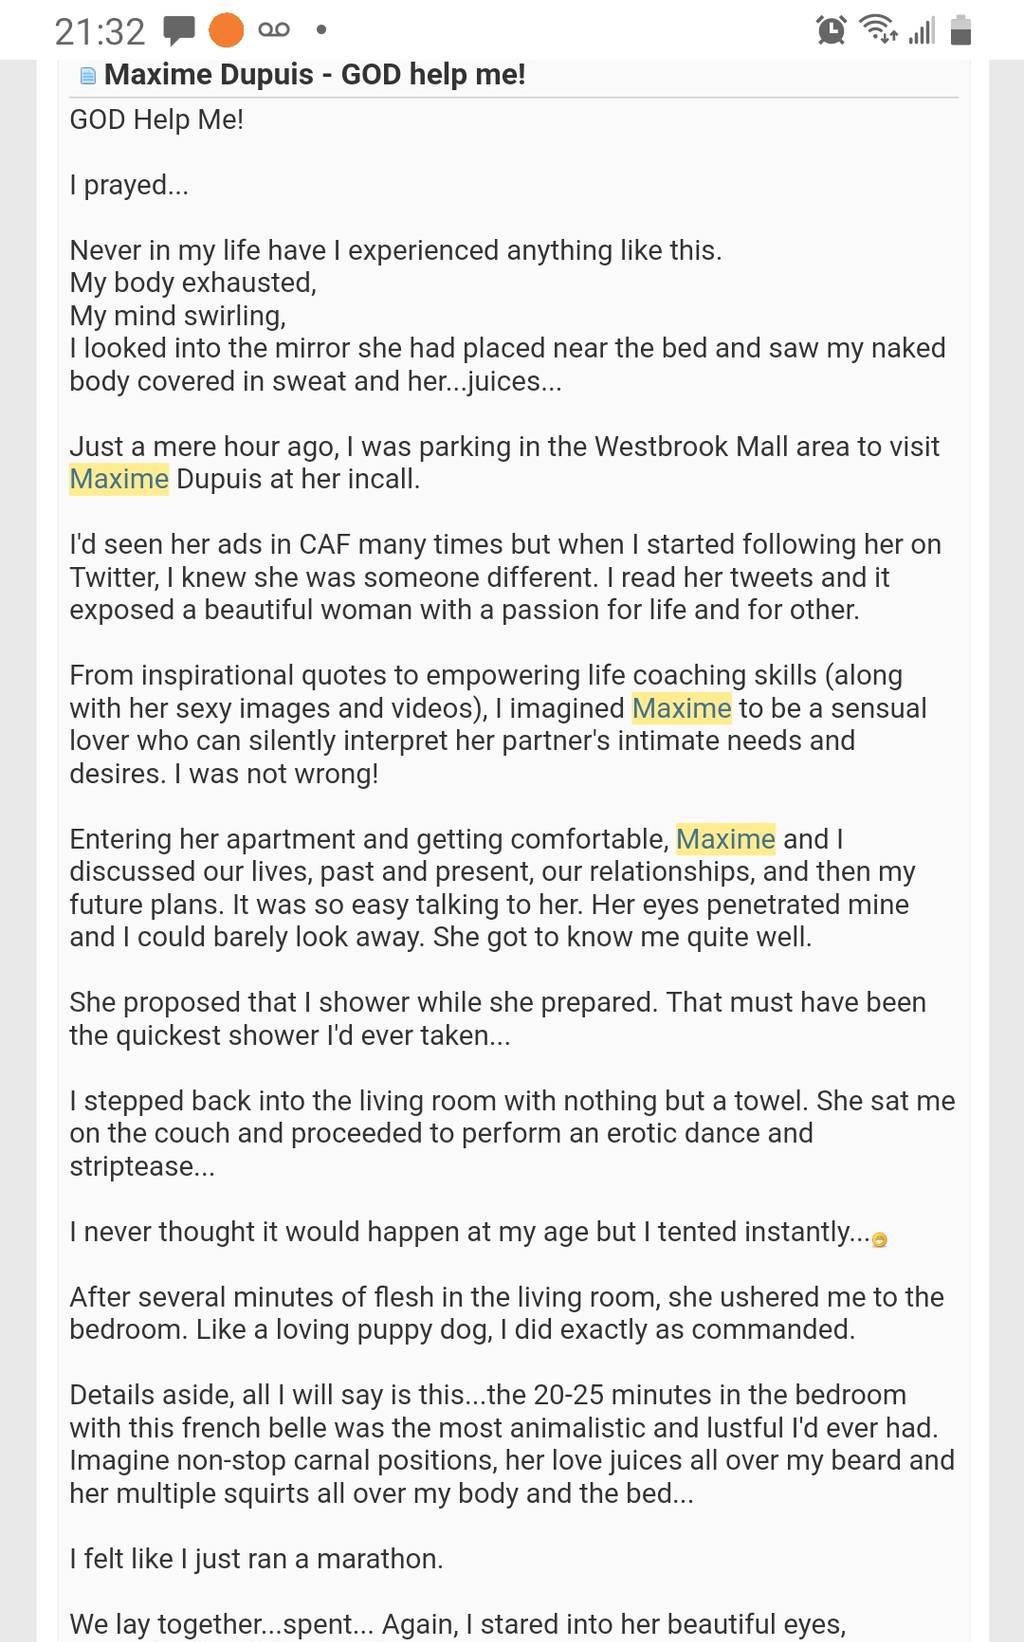Screen dimensions: 1024x1642
Task: Tap the alarm clock status icon
Action: pos(831,30)
